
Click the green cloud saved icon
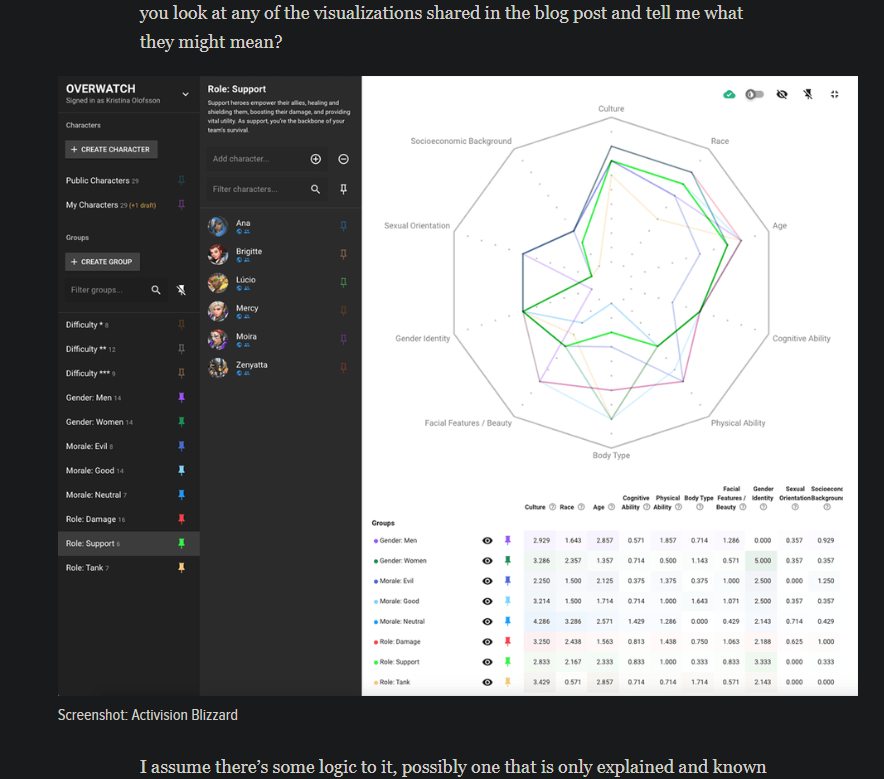coord(729,94)
